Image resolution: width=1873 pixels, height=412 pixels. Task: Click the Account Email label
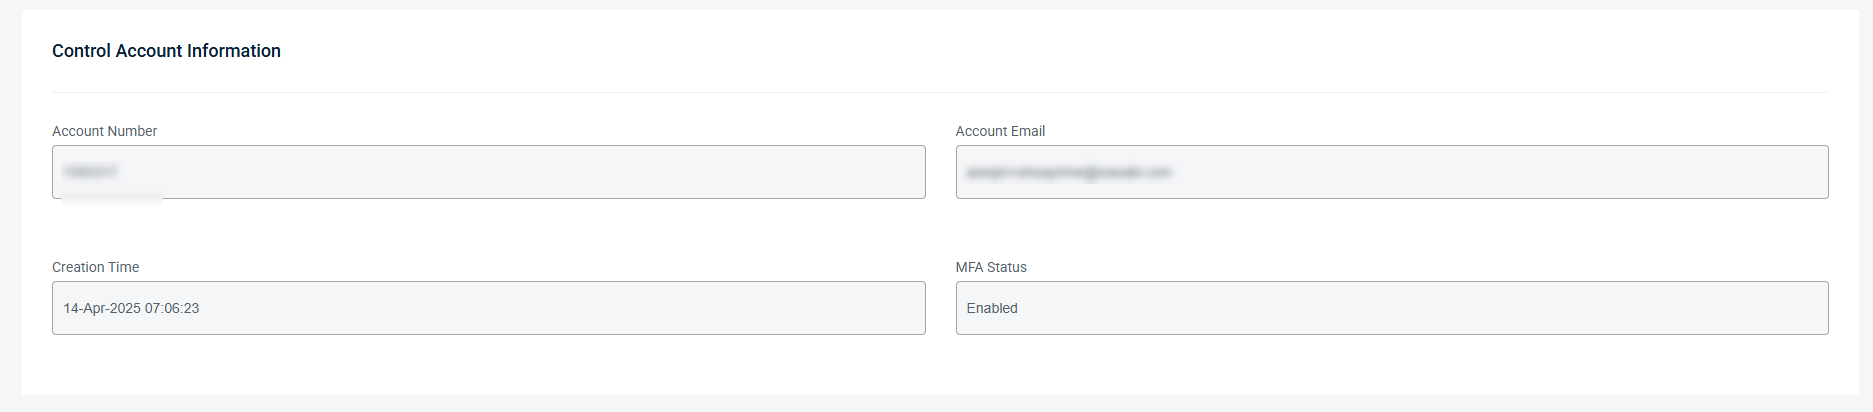[1000, 131]
